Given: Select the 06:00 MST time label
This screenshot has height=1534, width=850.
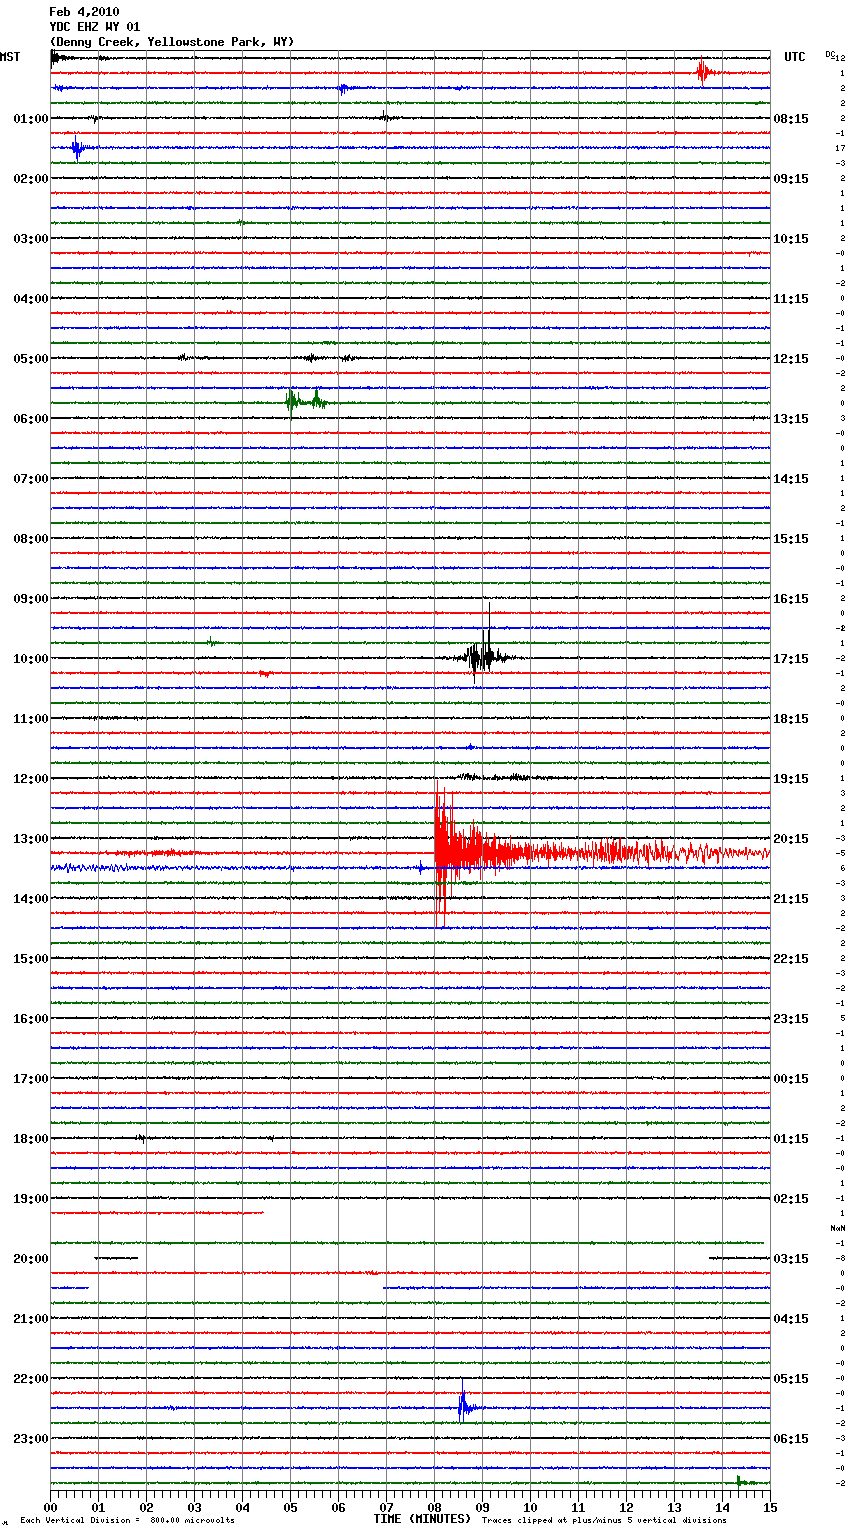Looking at the screenshot, I should click(31, 419).
